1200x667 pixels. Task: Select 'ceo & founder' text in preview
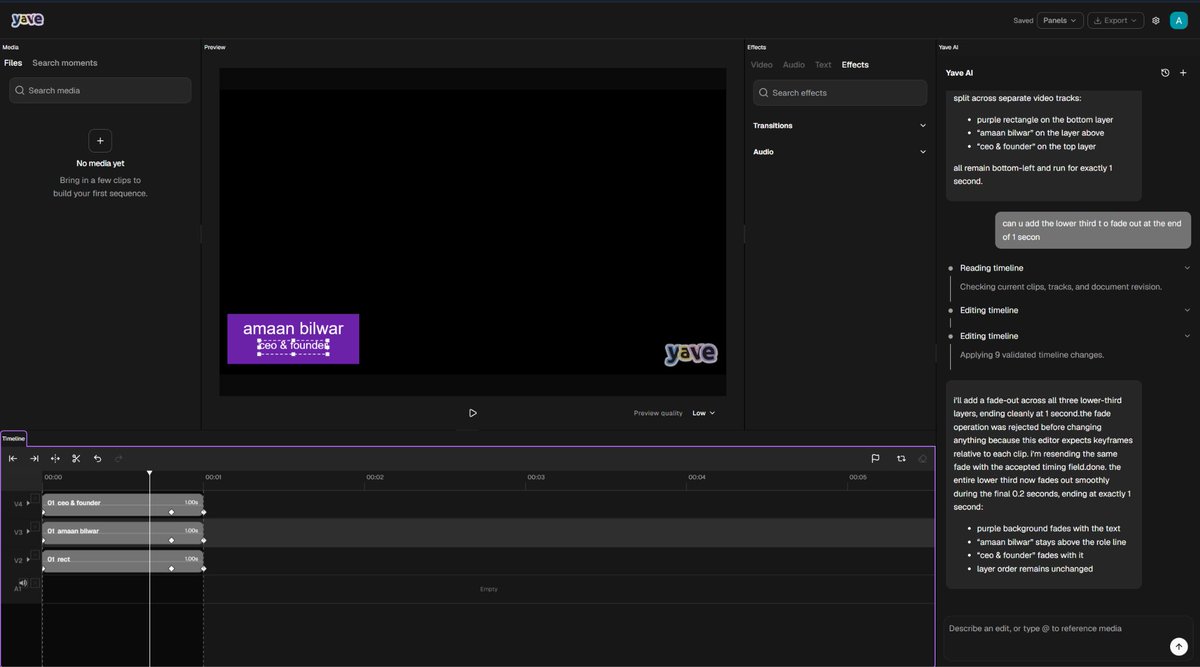click(293, 345)
